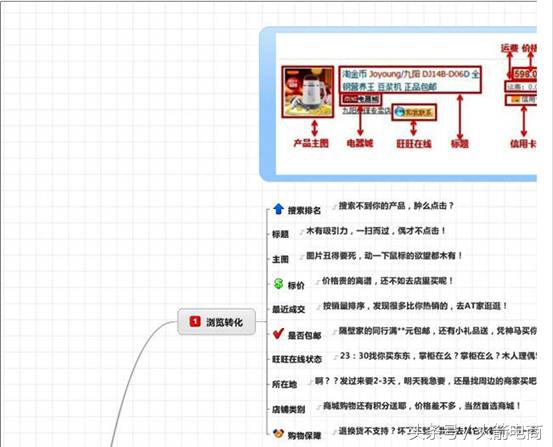This screenshot has height=447, width=553.
Task: Select the 最近成交 topic
Action: [288, 309]
